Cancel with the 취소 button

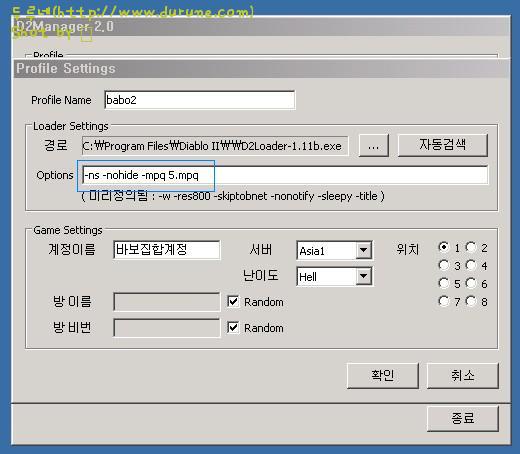[x=463, y=376]
